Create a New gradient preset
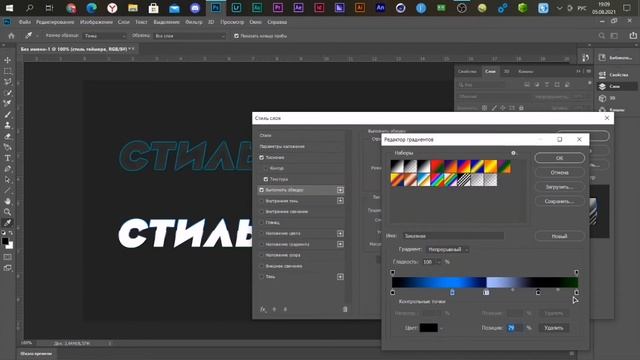The image size is (640, 360). 559,236
